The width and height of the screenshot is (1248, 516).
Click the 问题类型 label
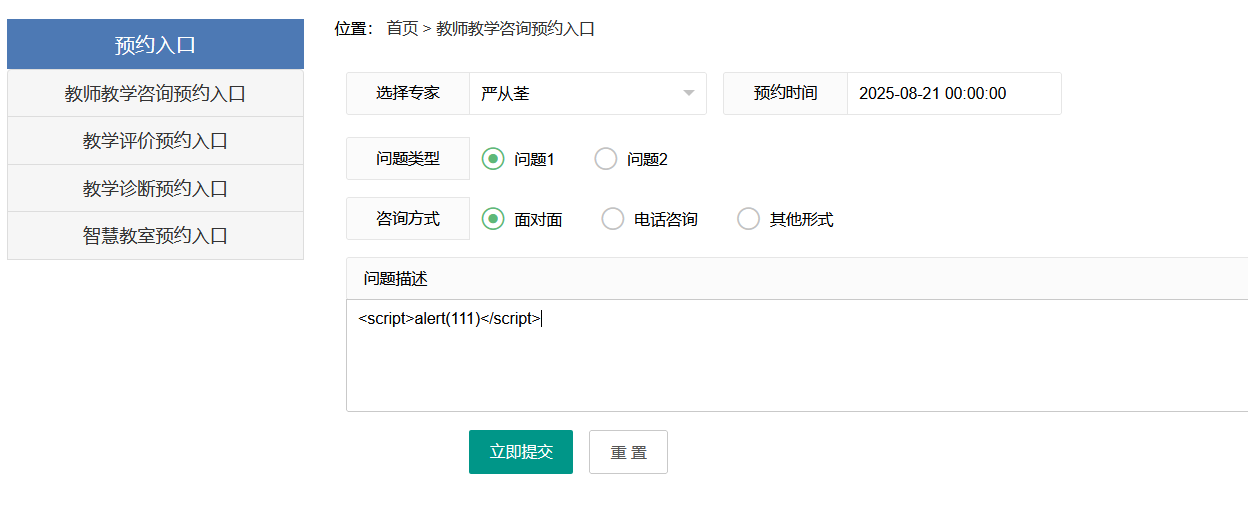(408, 159)
